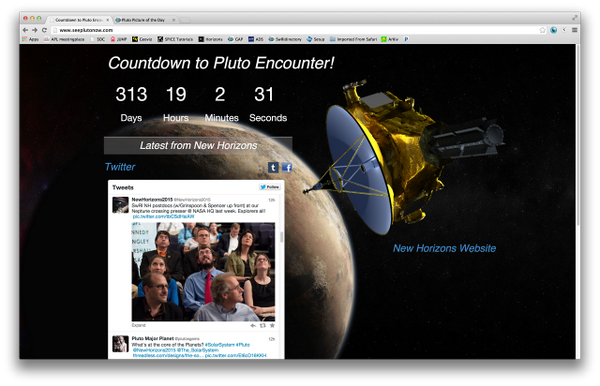The height and width of the screenshot is (386, 600).
Task: Switch to Pluto Picture of the Day tab
Action: 143,20
